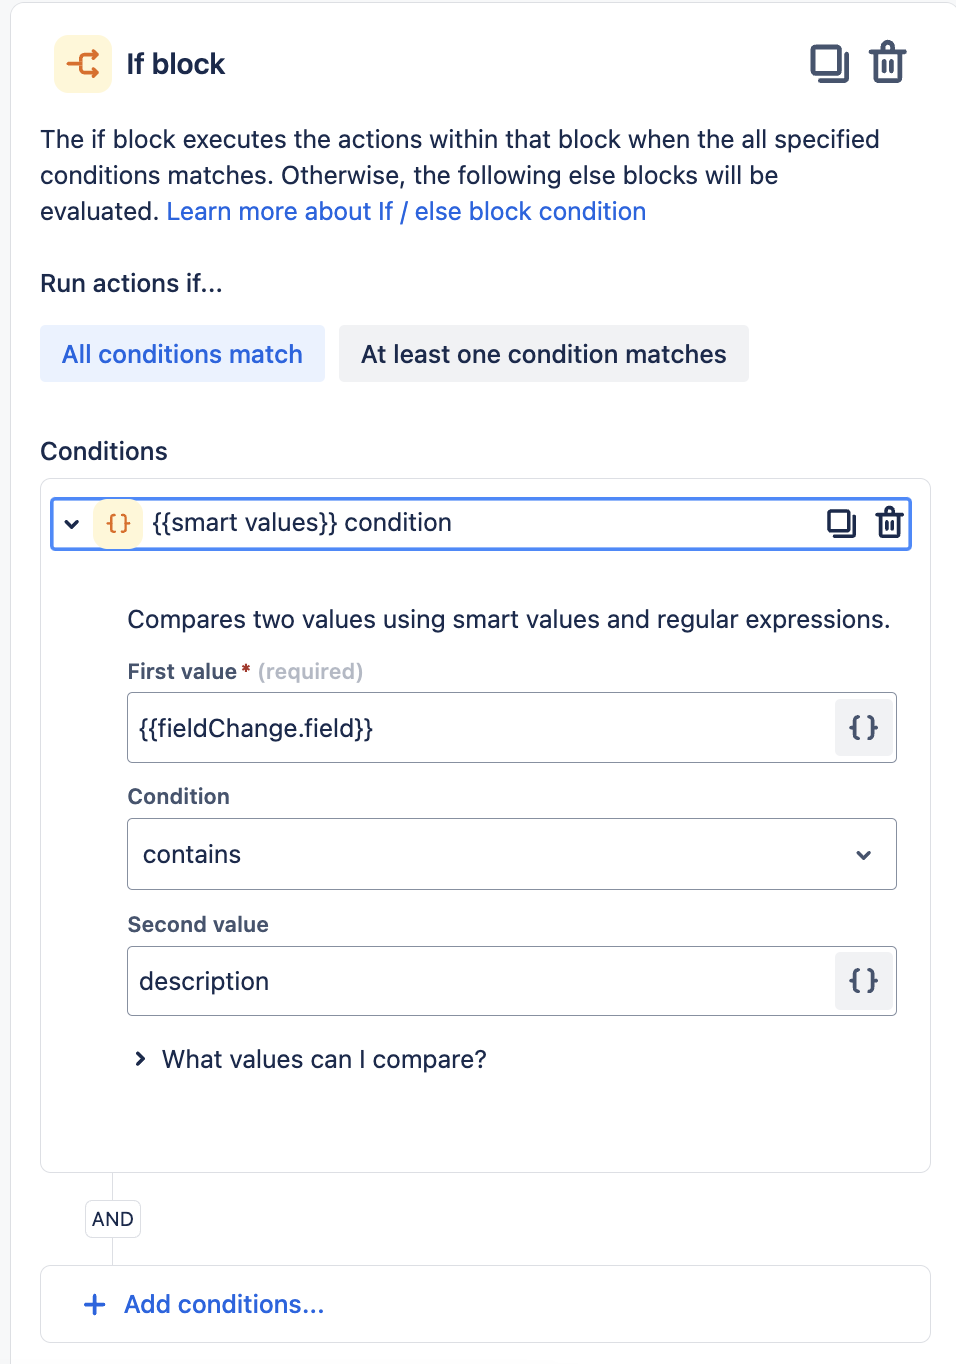The image size is (956, 1364).
Task: Click the First value input field
Action: point(480,728)
